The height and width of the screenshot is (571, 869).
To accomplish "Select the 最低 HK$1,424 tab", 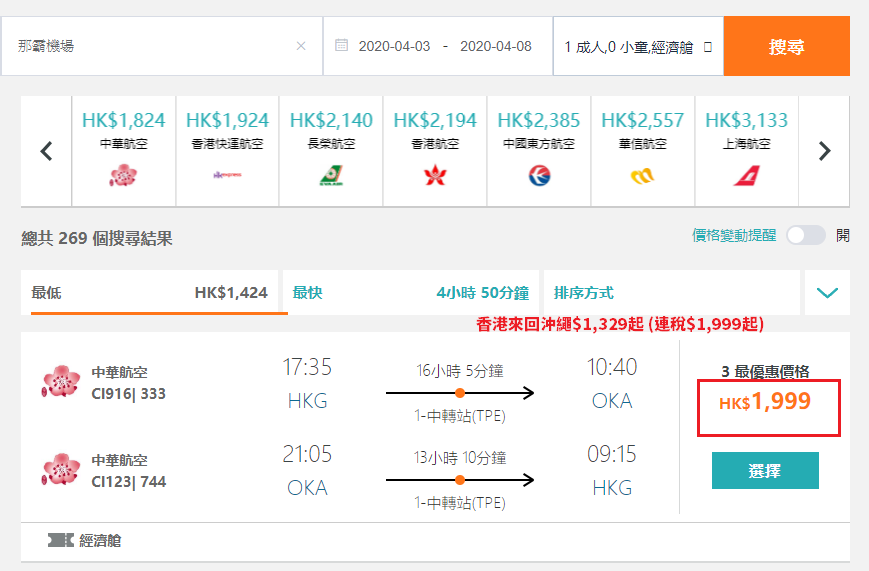I will click(150, 292).
